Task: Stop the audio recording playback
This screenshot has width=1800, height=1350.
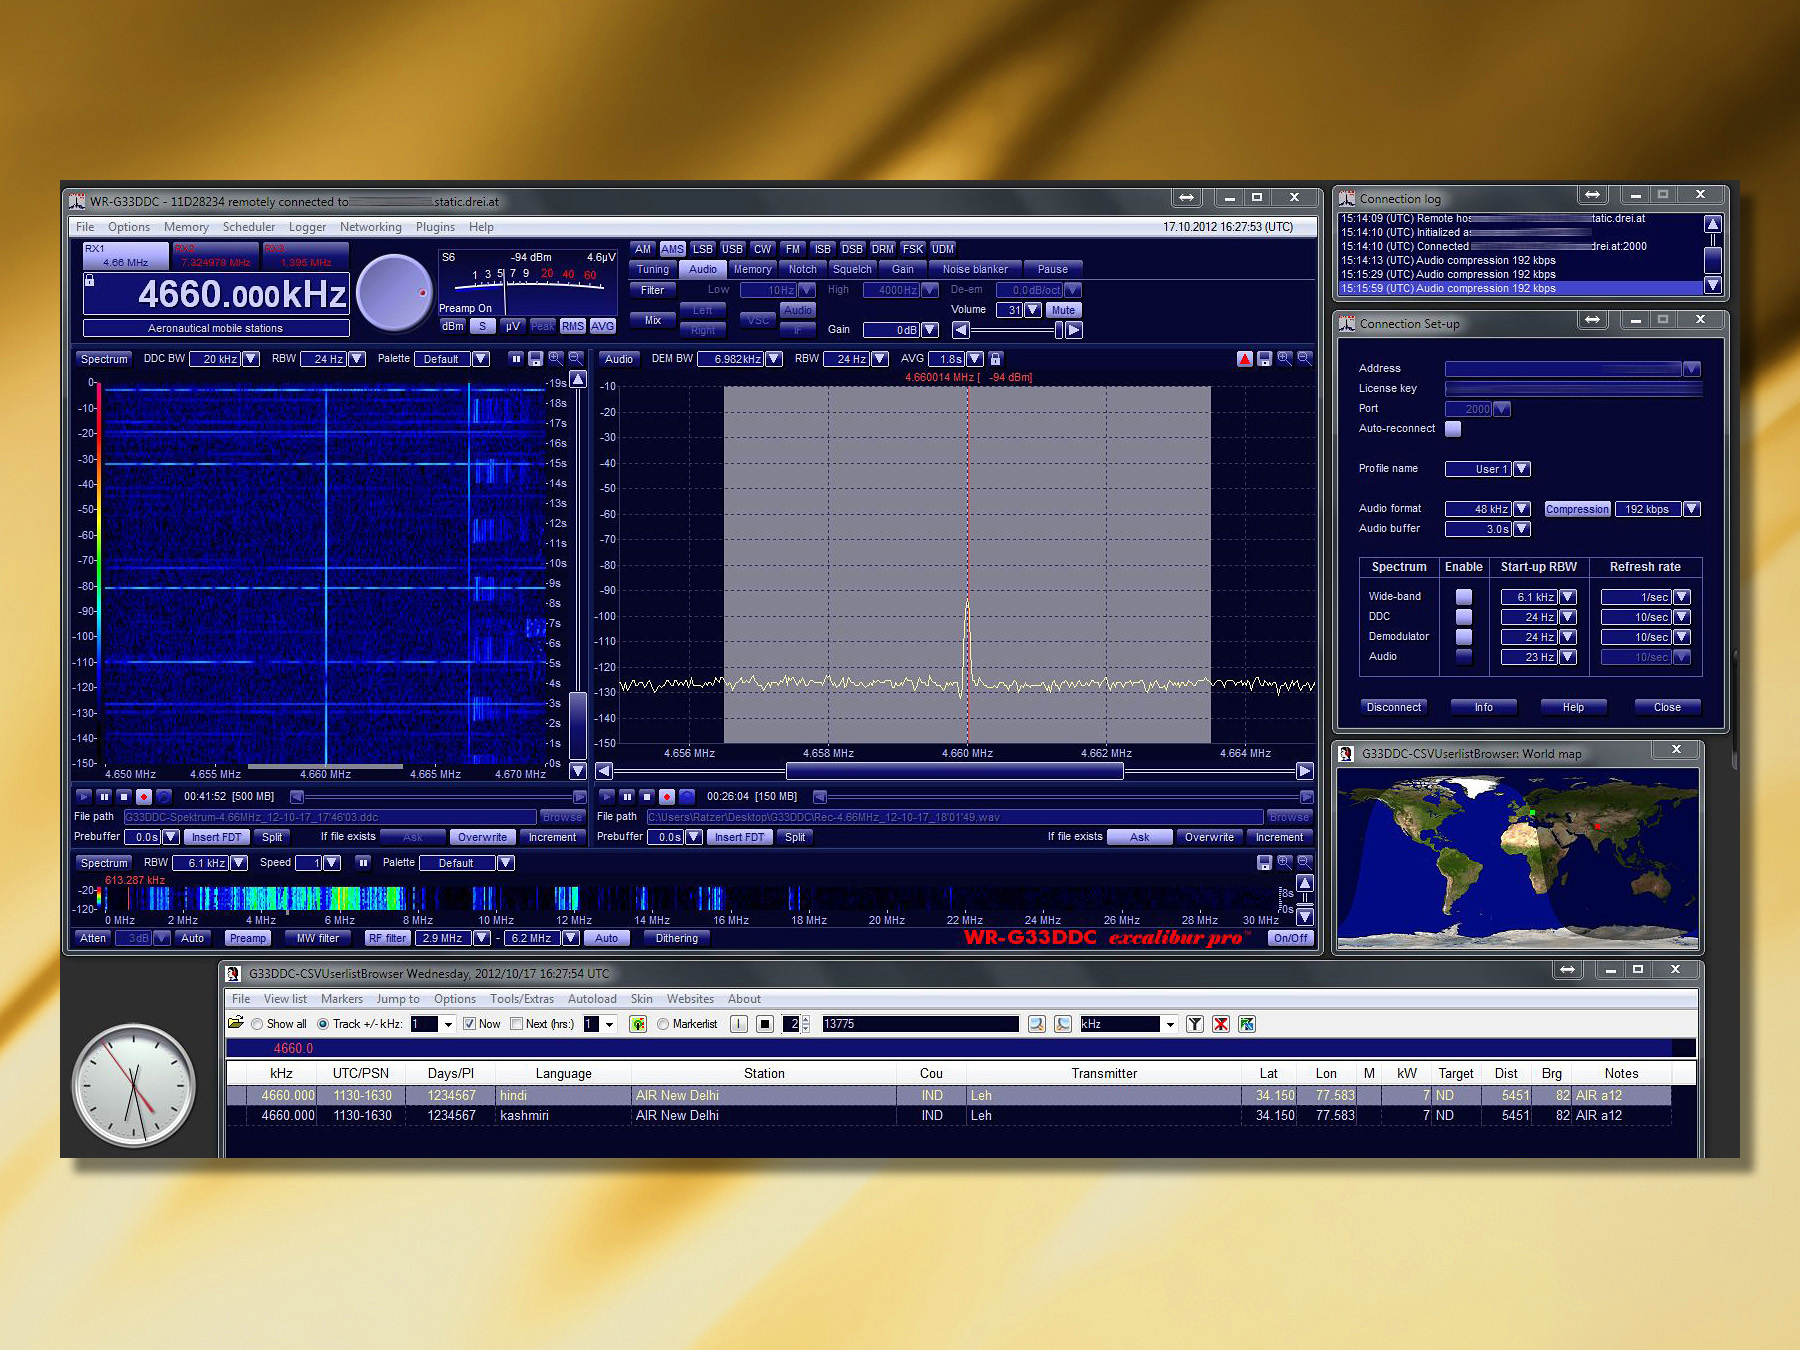Action: pyautogui.click(x=647, y=797)
